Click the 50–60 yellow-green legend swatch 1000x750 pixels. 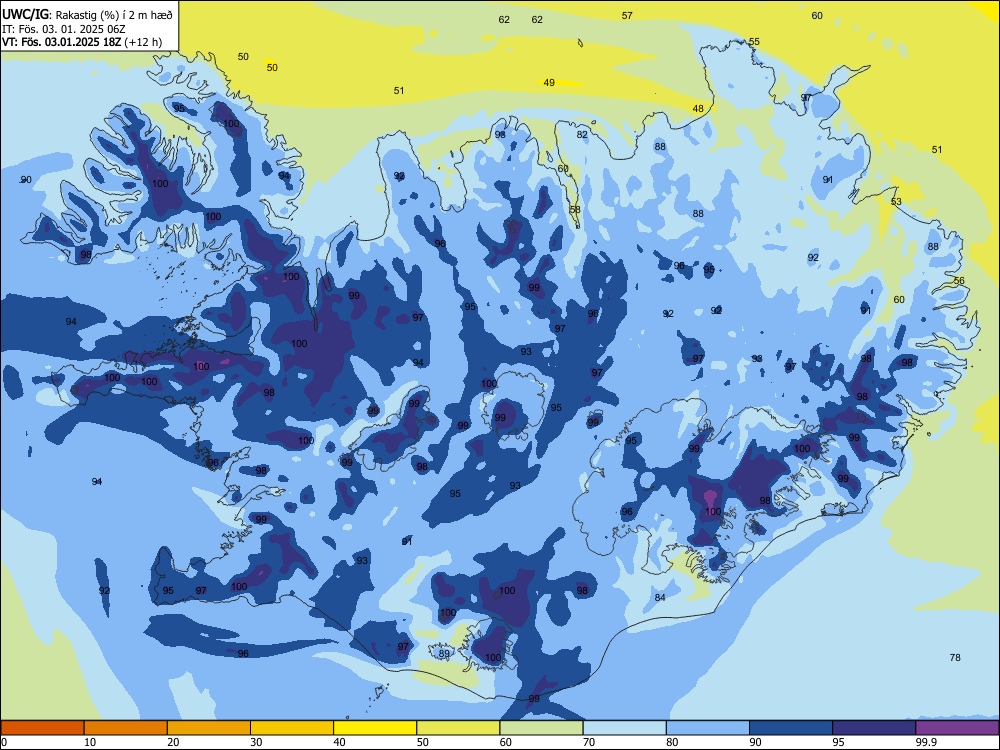coord(458,728)
